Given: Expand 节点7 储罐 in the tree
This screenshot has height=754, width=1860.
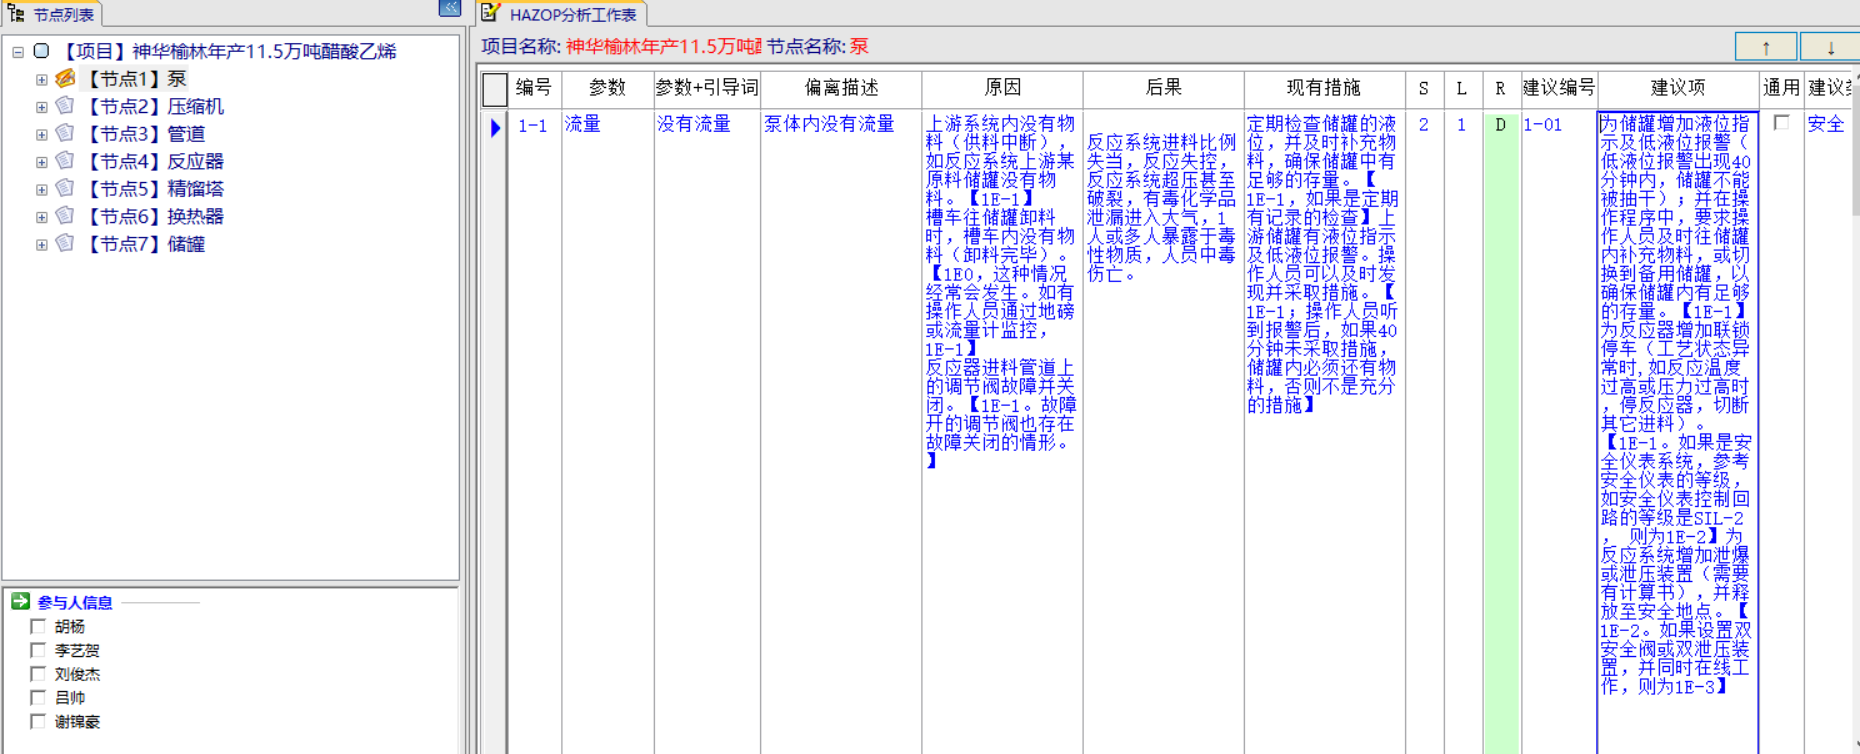Looking at the screenshot, I should [41, 245].
